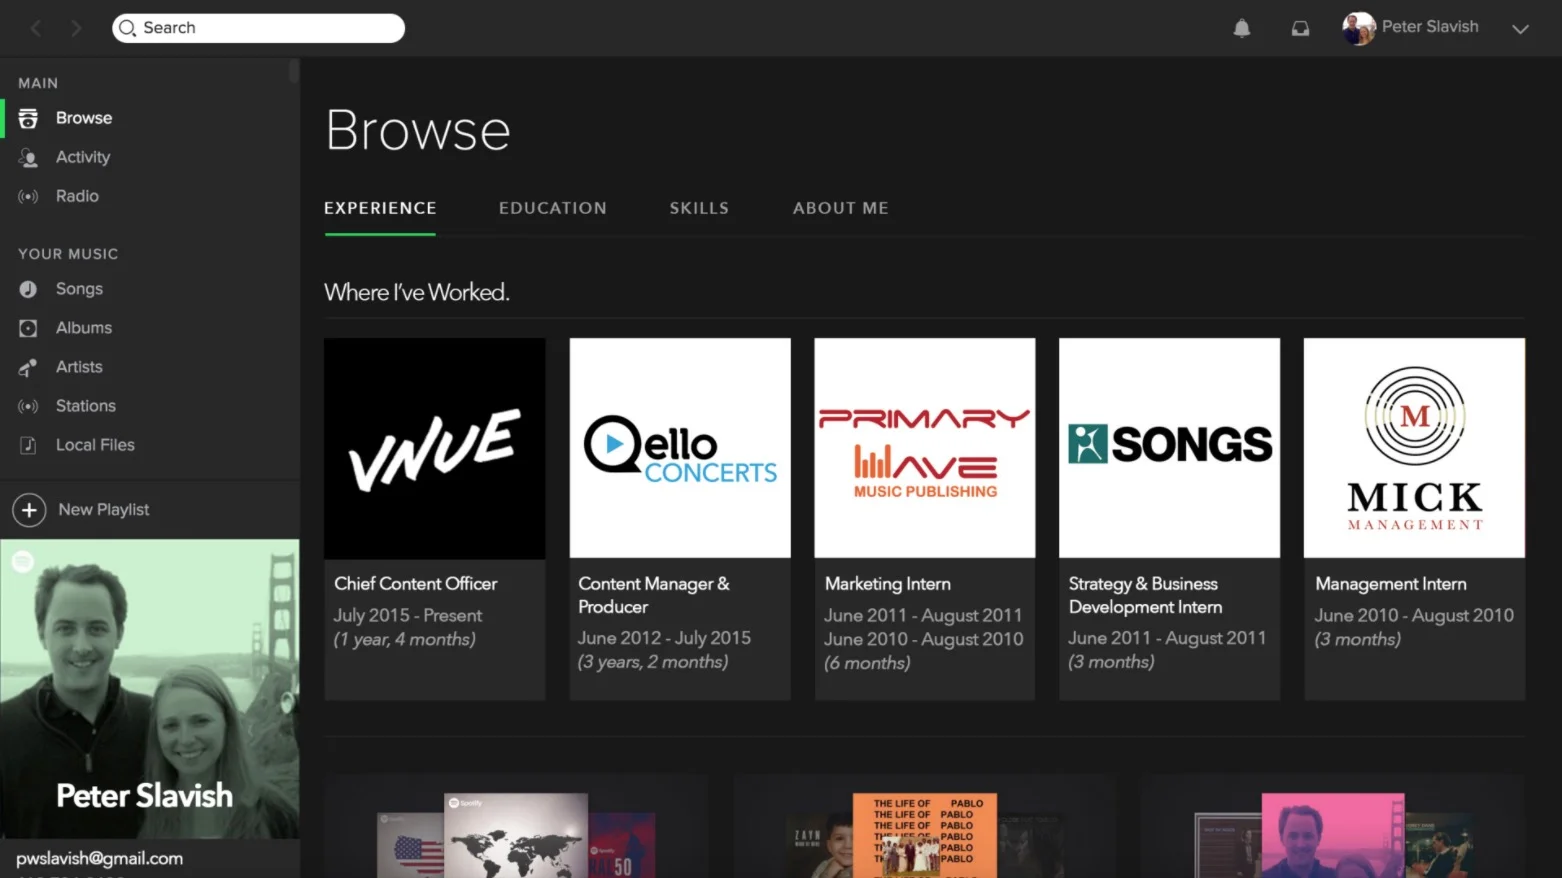Expand the account menu chevron
The height and width of the screenshot is (878, 1562).
coord(1520,29)
